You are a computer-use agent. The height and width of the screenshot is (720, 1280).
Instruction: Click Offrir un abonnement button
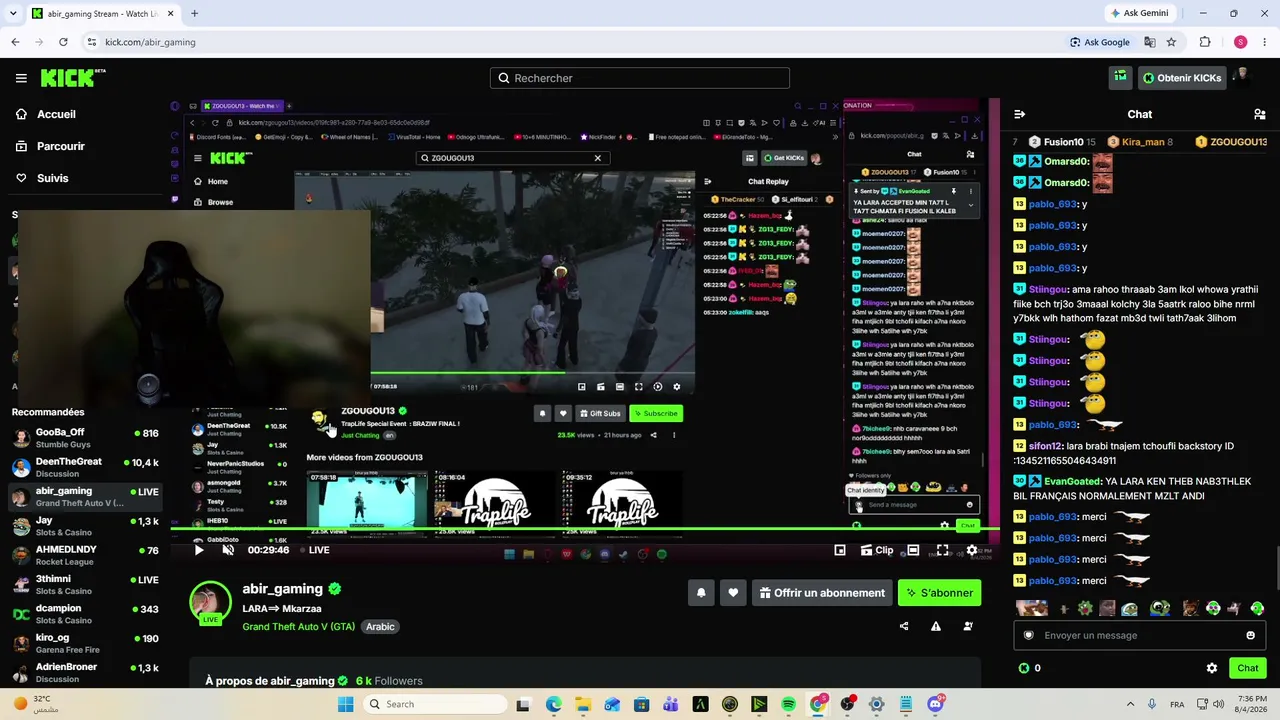tap(822, 593)
